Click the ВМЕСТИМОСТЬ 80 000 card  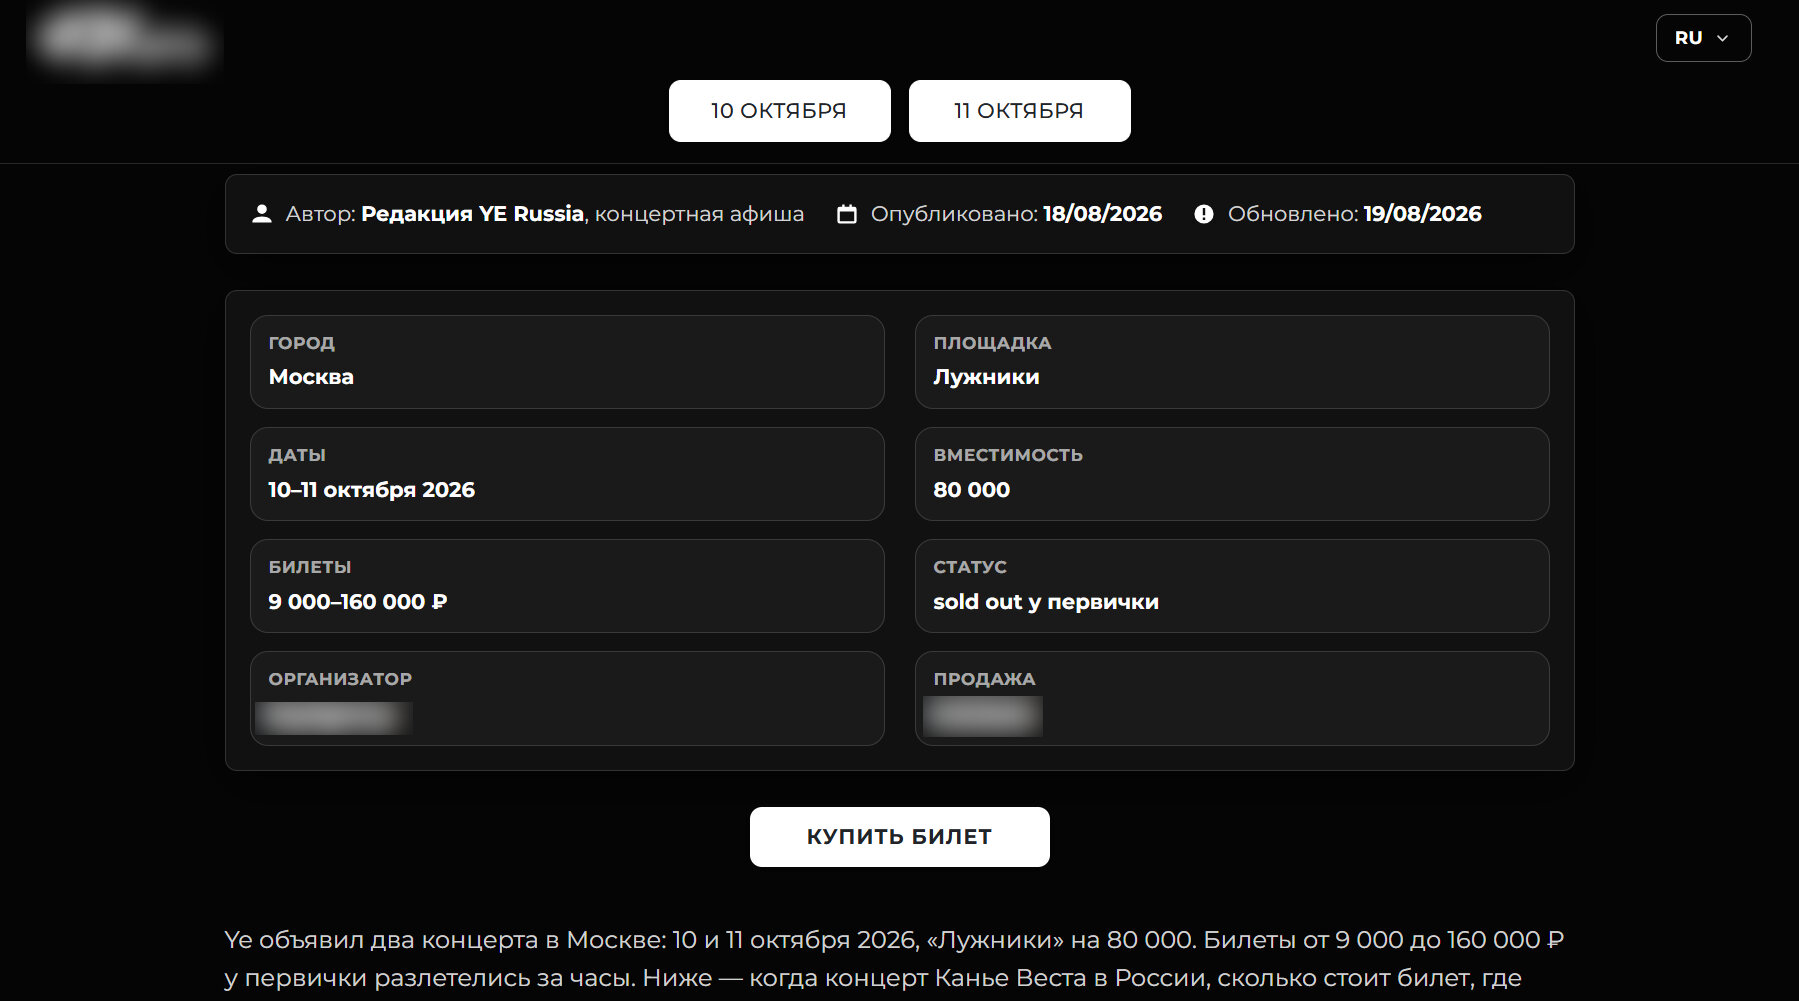[x=1232, y=474]
